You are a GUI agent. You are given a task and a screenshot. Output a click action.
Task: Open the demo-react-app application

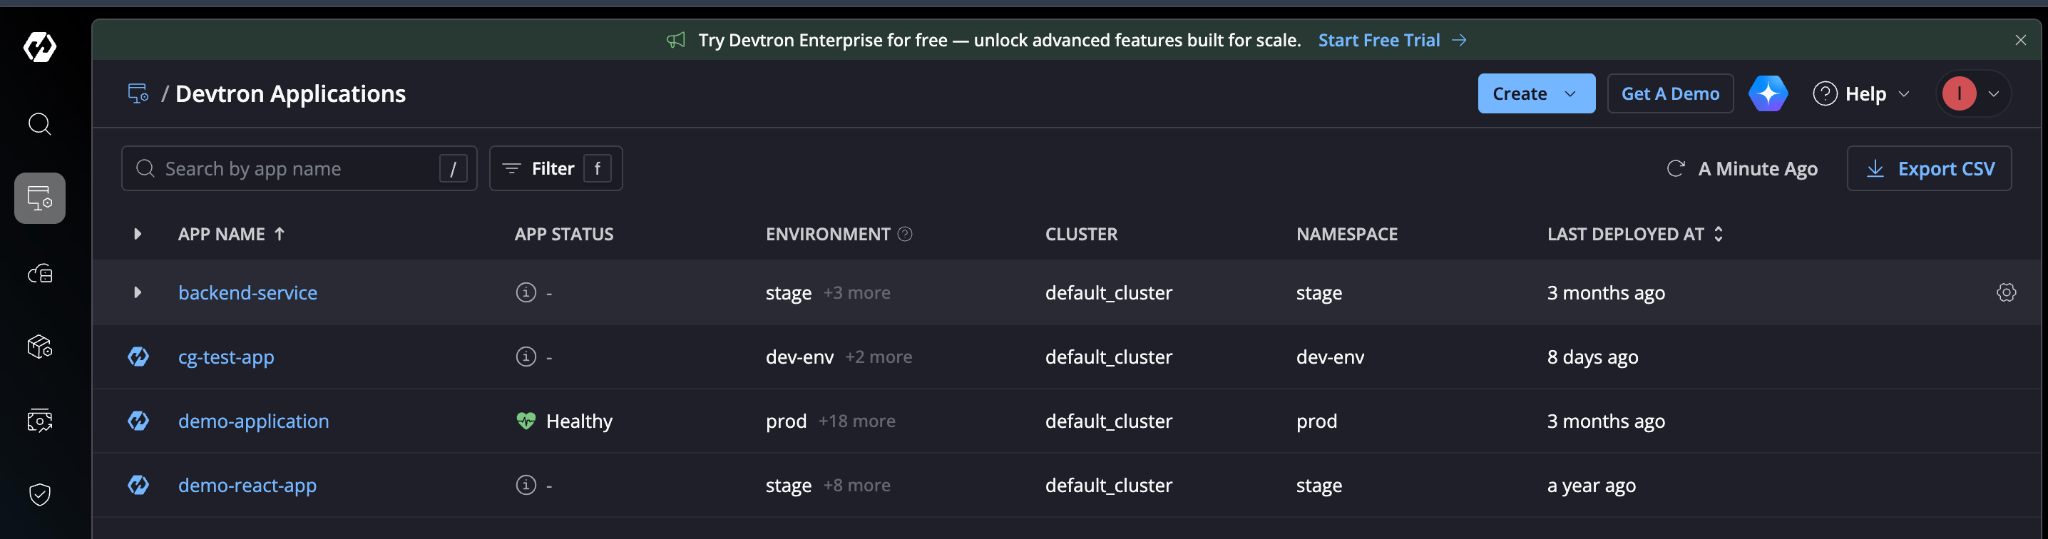coord(247,485)
